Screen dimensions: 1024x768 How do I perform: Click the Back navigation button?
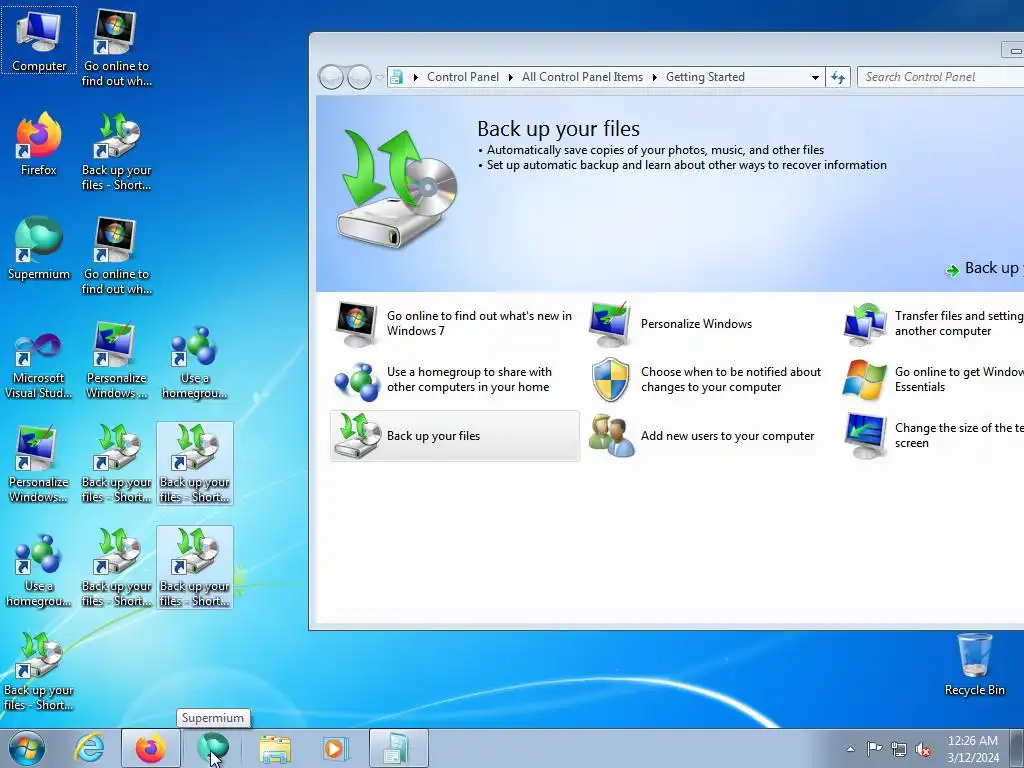point(331,77)
